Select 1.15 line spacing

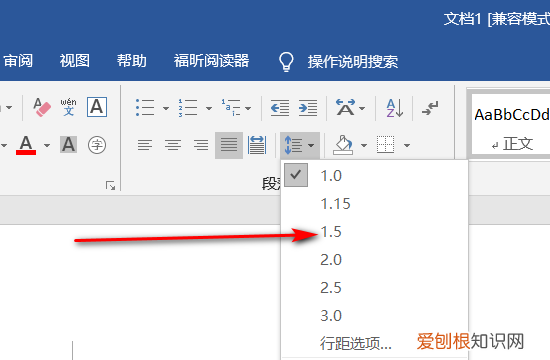375,204
